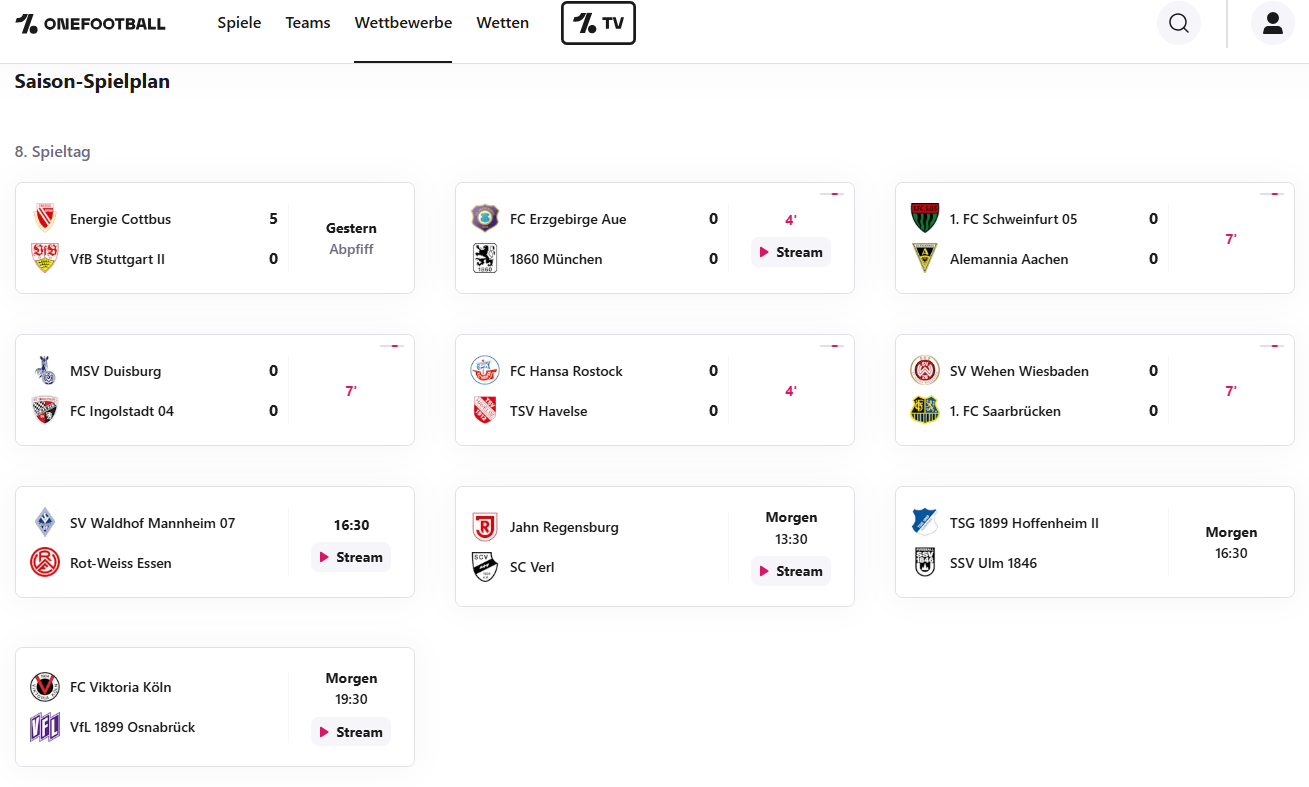Viewport: 1309px width, 787px height.
Task: Select the Teams navigation item
Action: click(x=308, y=23)
